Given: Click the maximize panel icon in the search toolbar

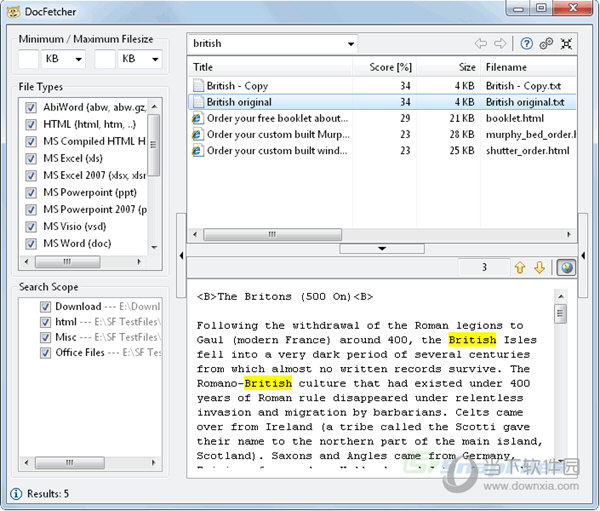Looking at the screenshot, I should pos(566,44).
